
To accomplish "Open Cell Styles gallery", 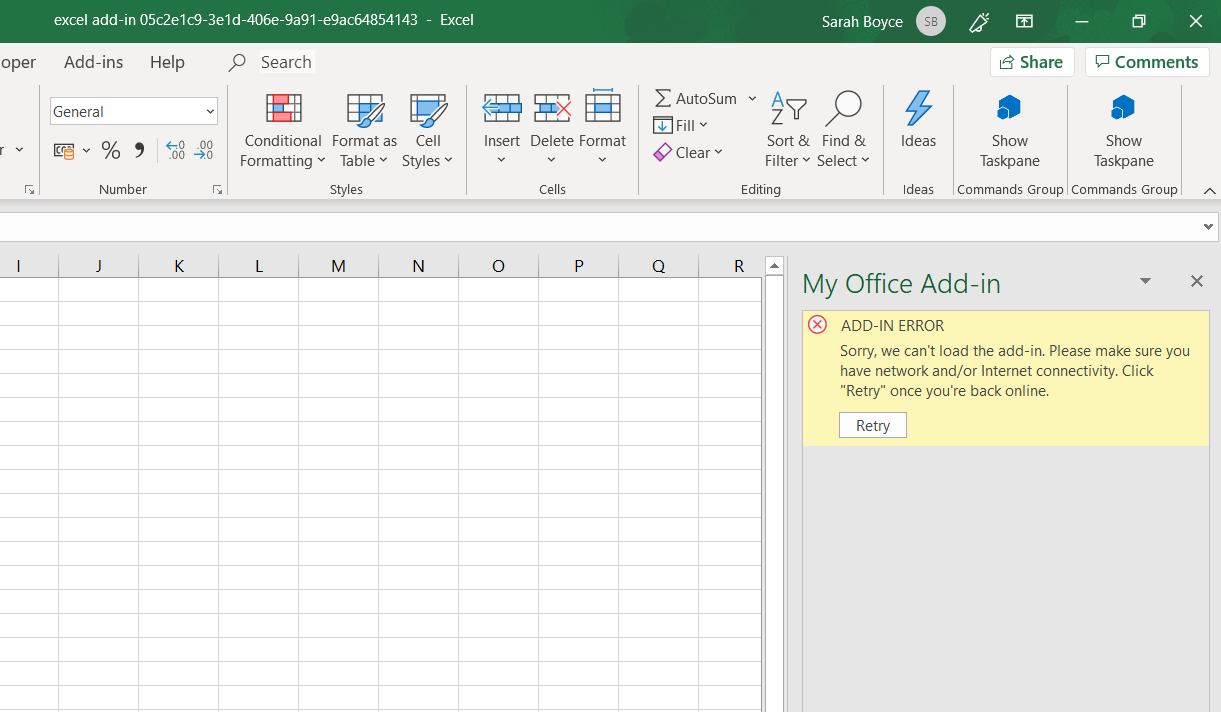I will click(428, 131).
